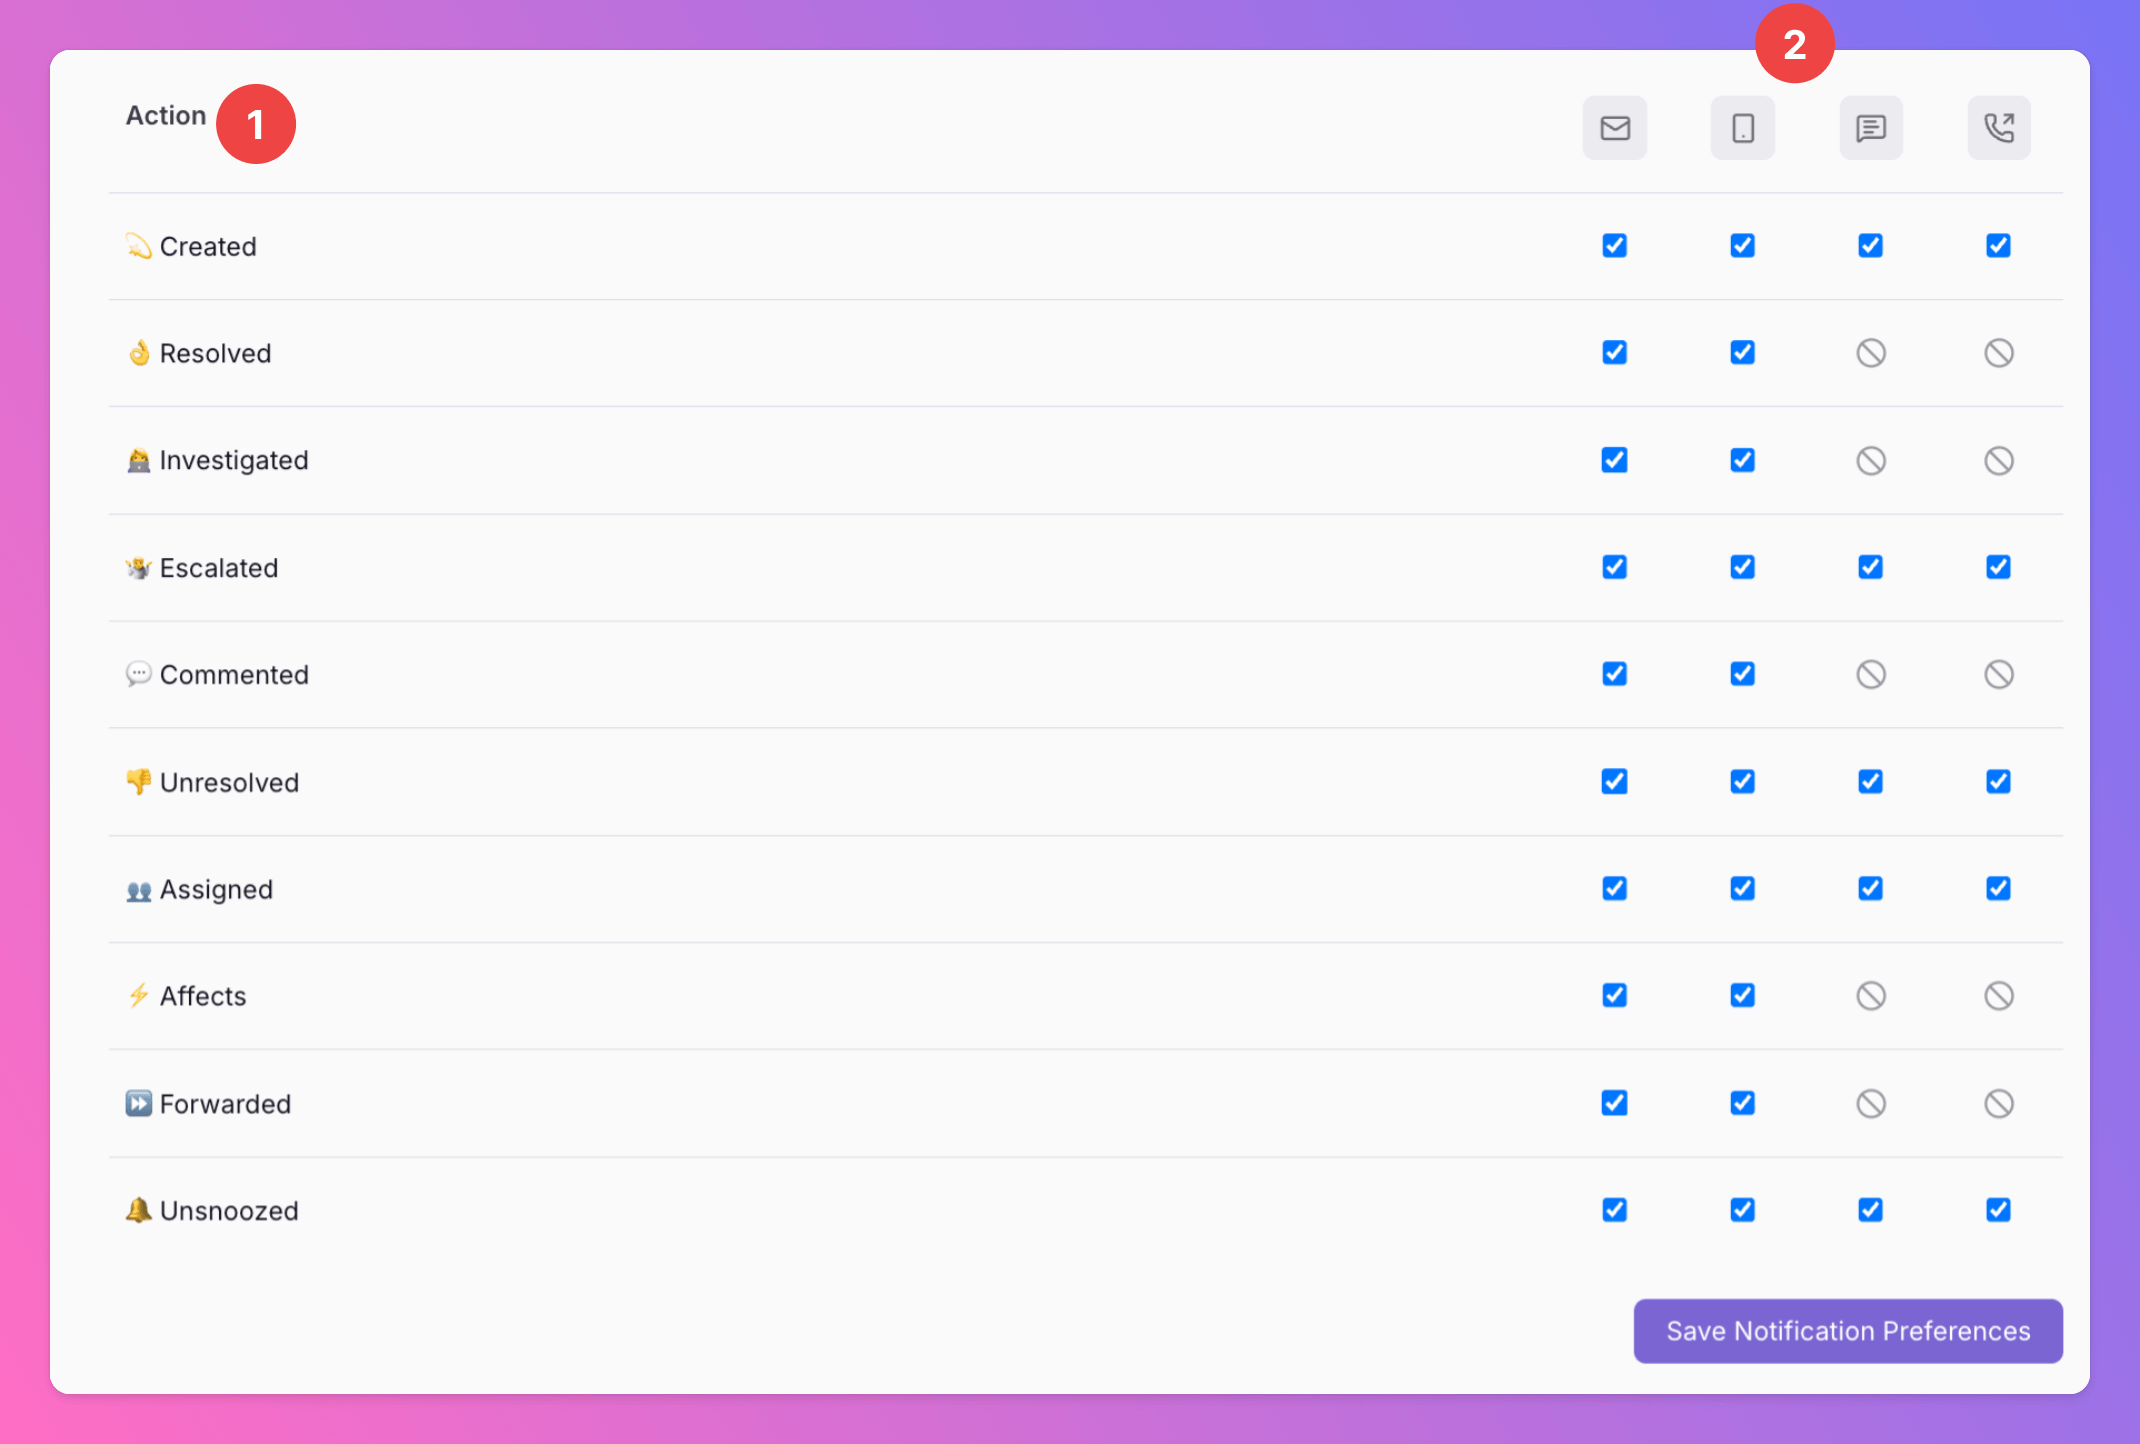
Task: Uncheck email notification for Created
Action: 1614,246
